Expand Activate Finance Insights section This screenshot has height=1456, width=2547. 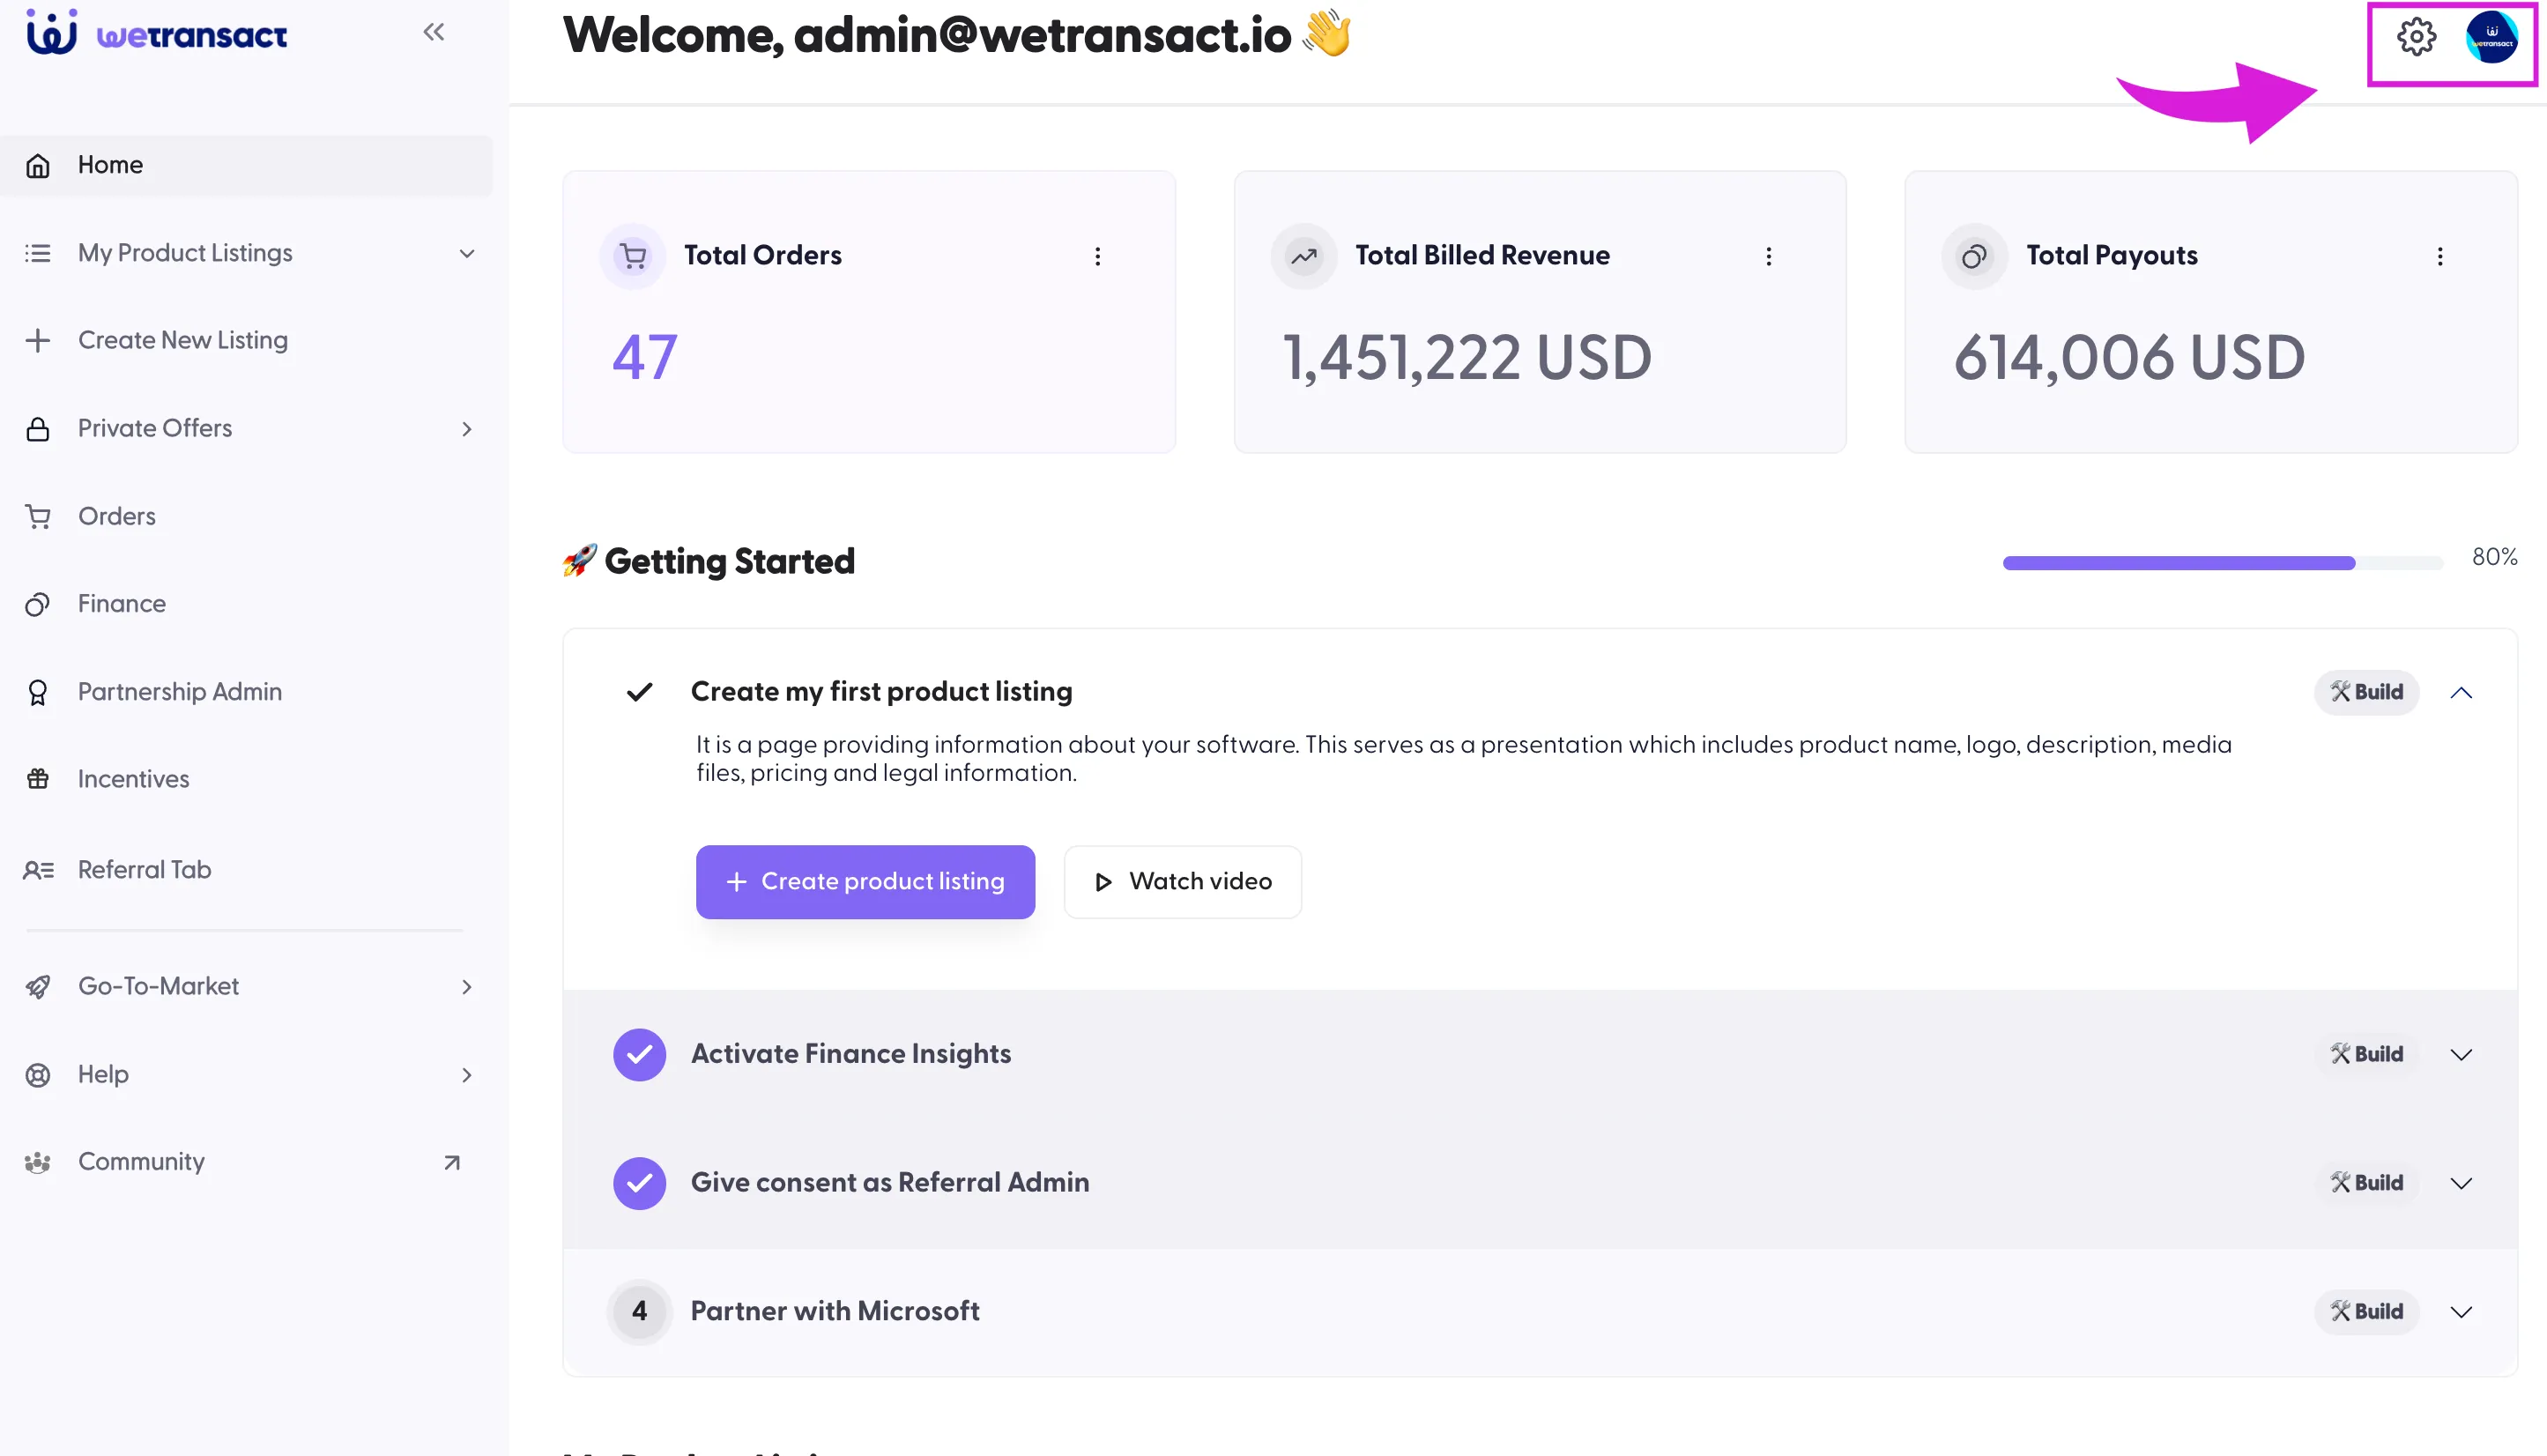point(2461,1054)
